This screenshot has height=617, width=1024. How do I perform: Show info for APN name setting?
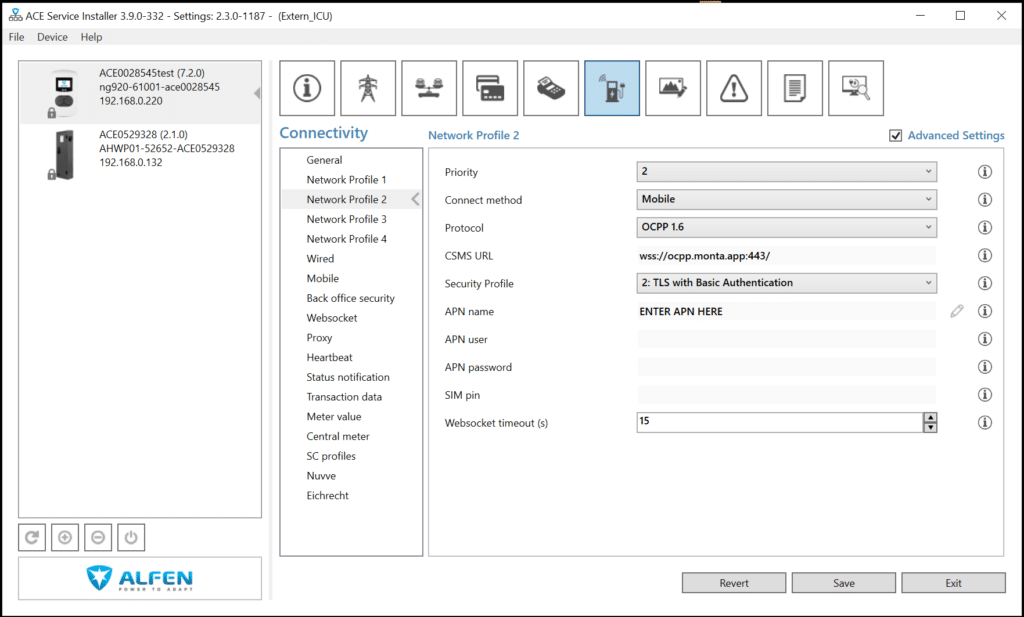[985, 311]
